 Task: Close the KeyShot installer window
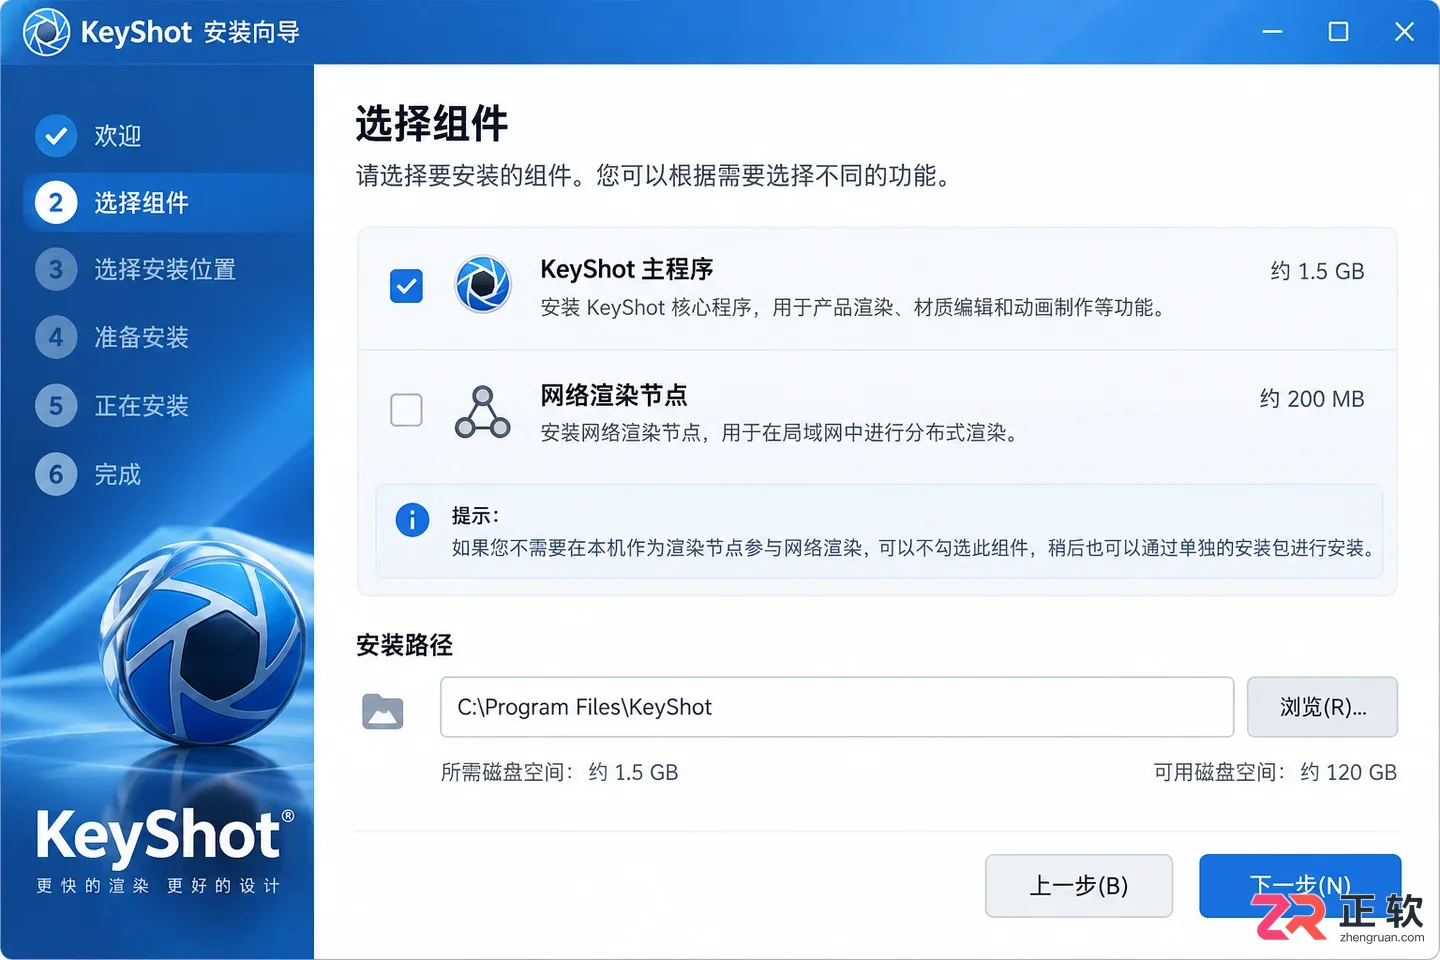click(1404, 32)
